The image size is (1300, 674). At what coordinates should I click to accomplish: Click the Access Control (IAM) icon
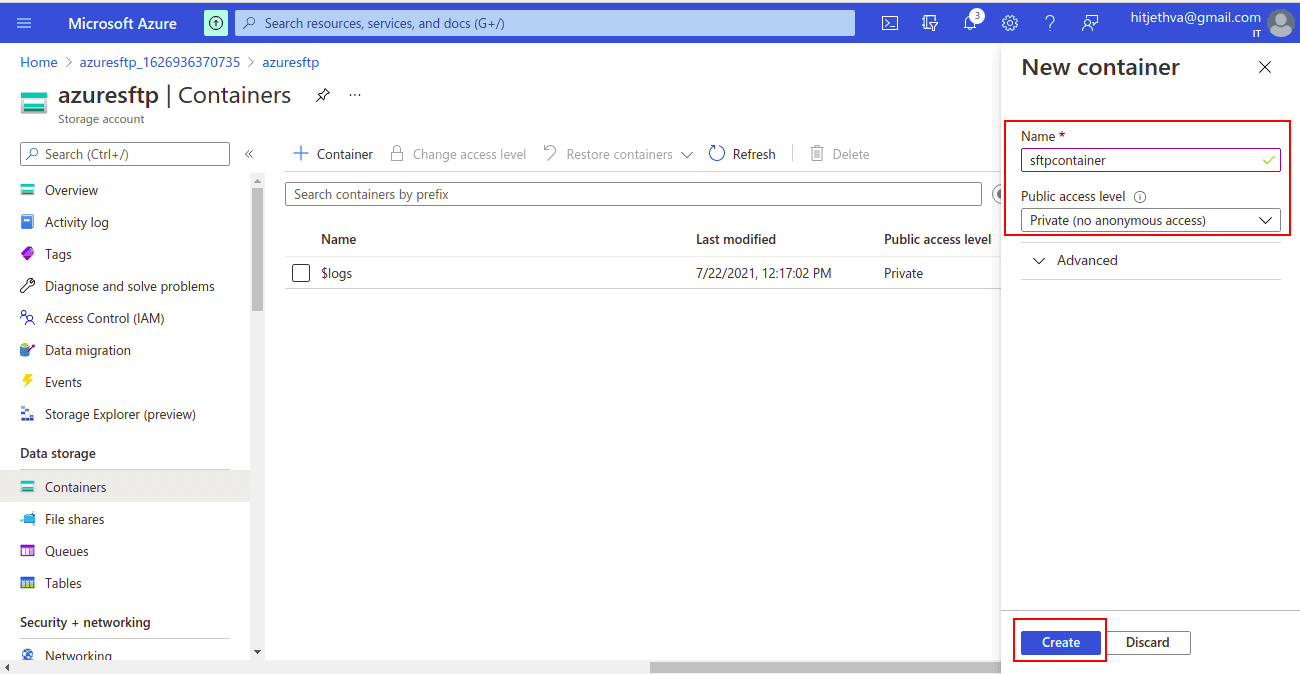point(28,318)
